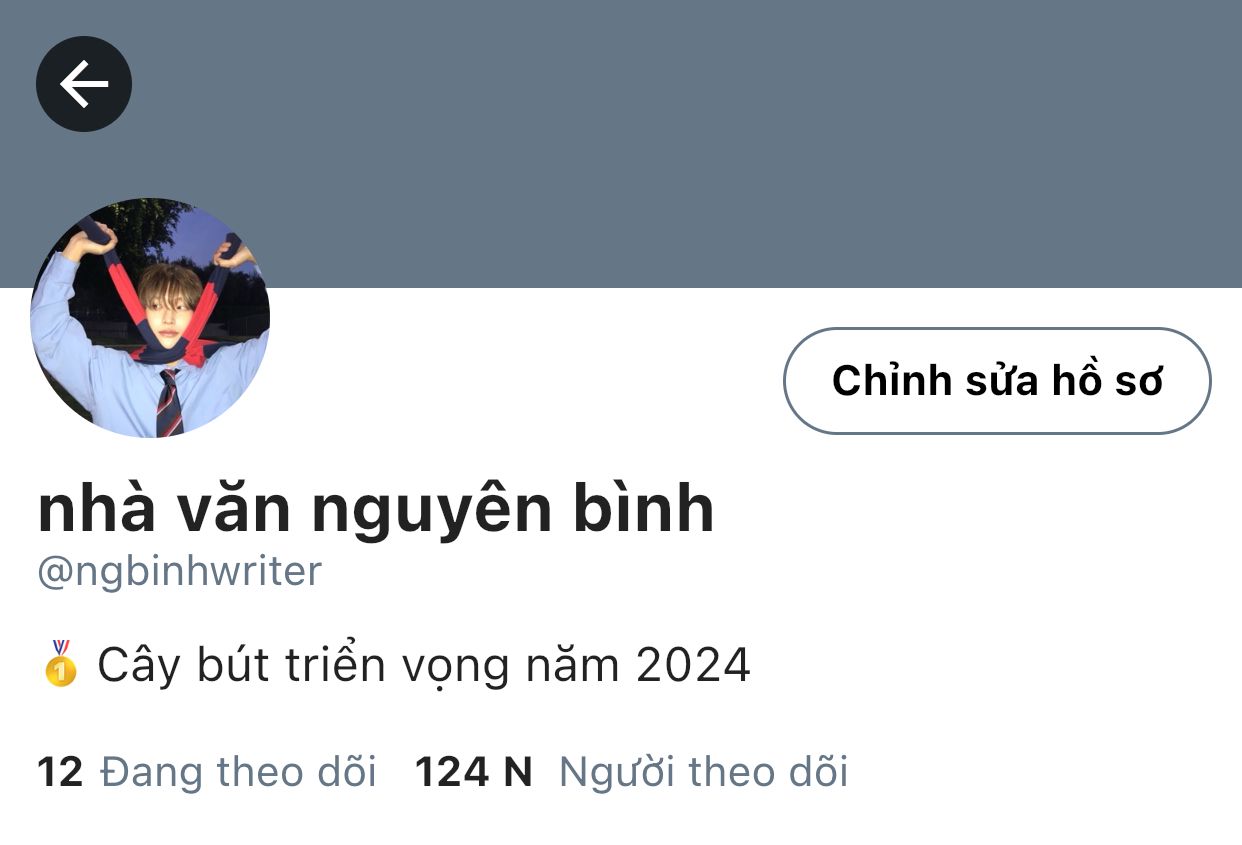
Task: Click the gold medal emoji in bio
Action: pyautogui.click(x=60, y=663)
